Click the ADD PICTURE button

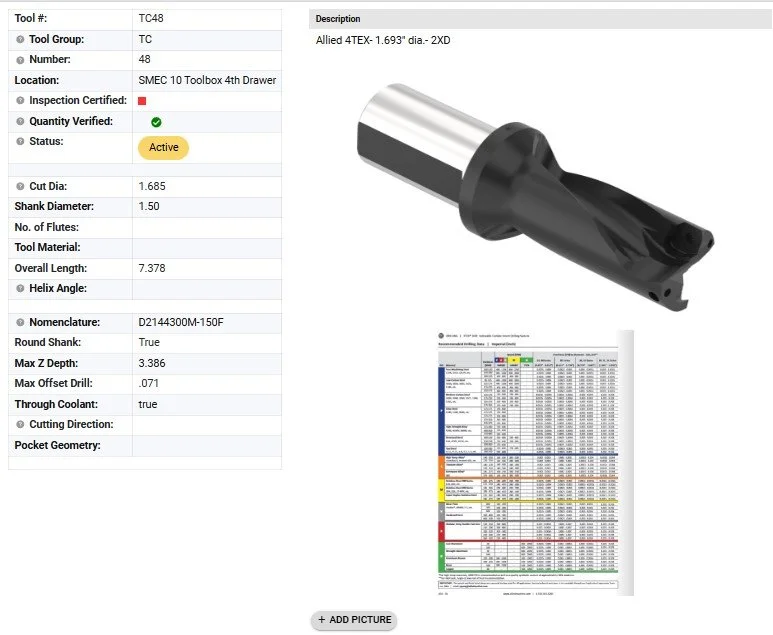(354, 620)
